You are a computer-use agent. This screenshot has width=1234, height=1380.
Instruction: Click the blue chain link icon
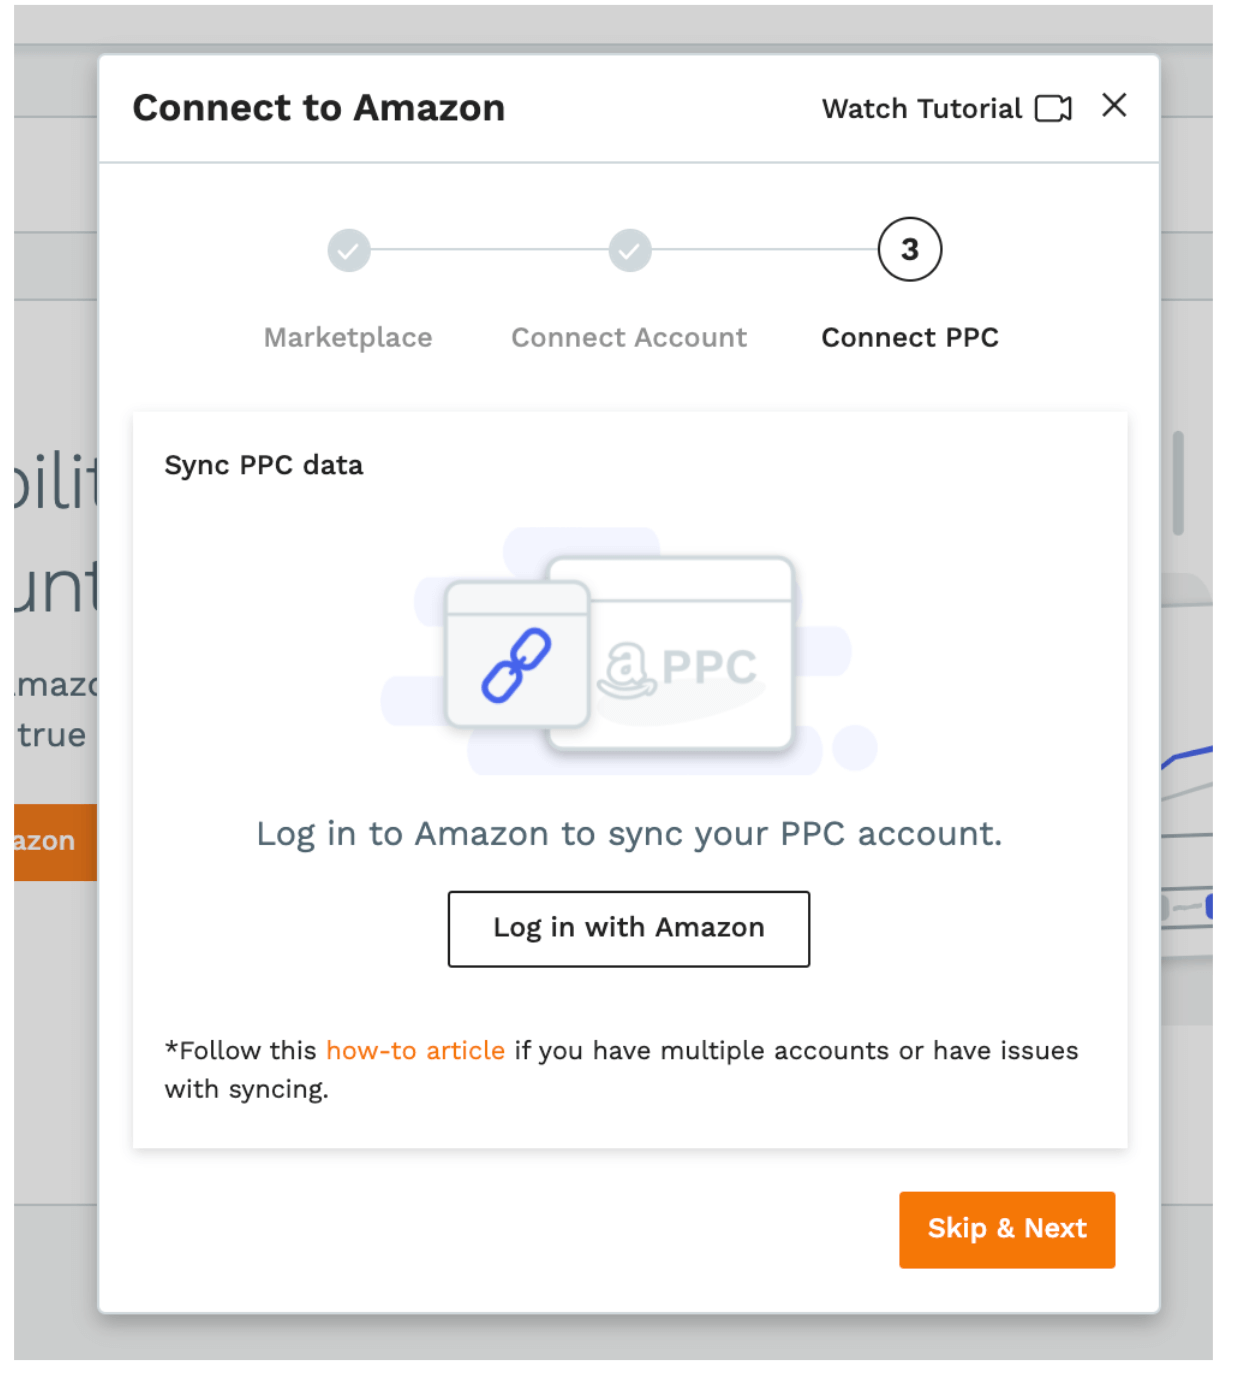pos(516,665)
